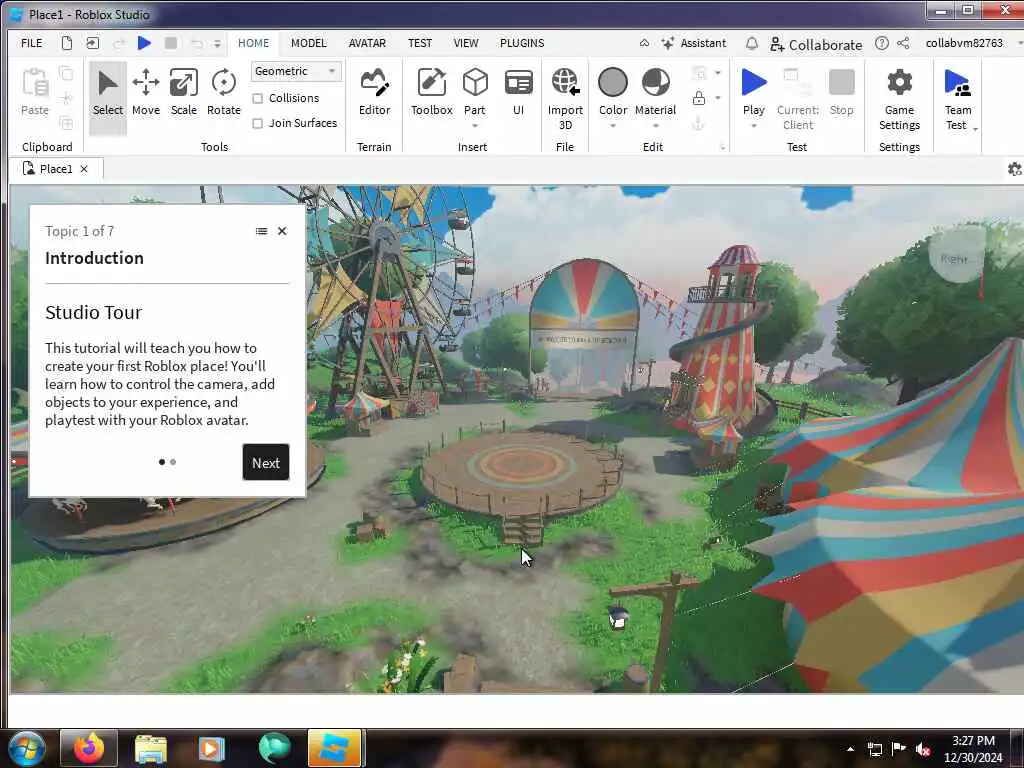Open Game Settings
The height and width of the screenshot is (768, 1024).
click(x=899, y=98)
